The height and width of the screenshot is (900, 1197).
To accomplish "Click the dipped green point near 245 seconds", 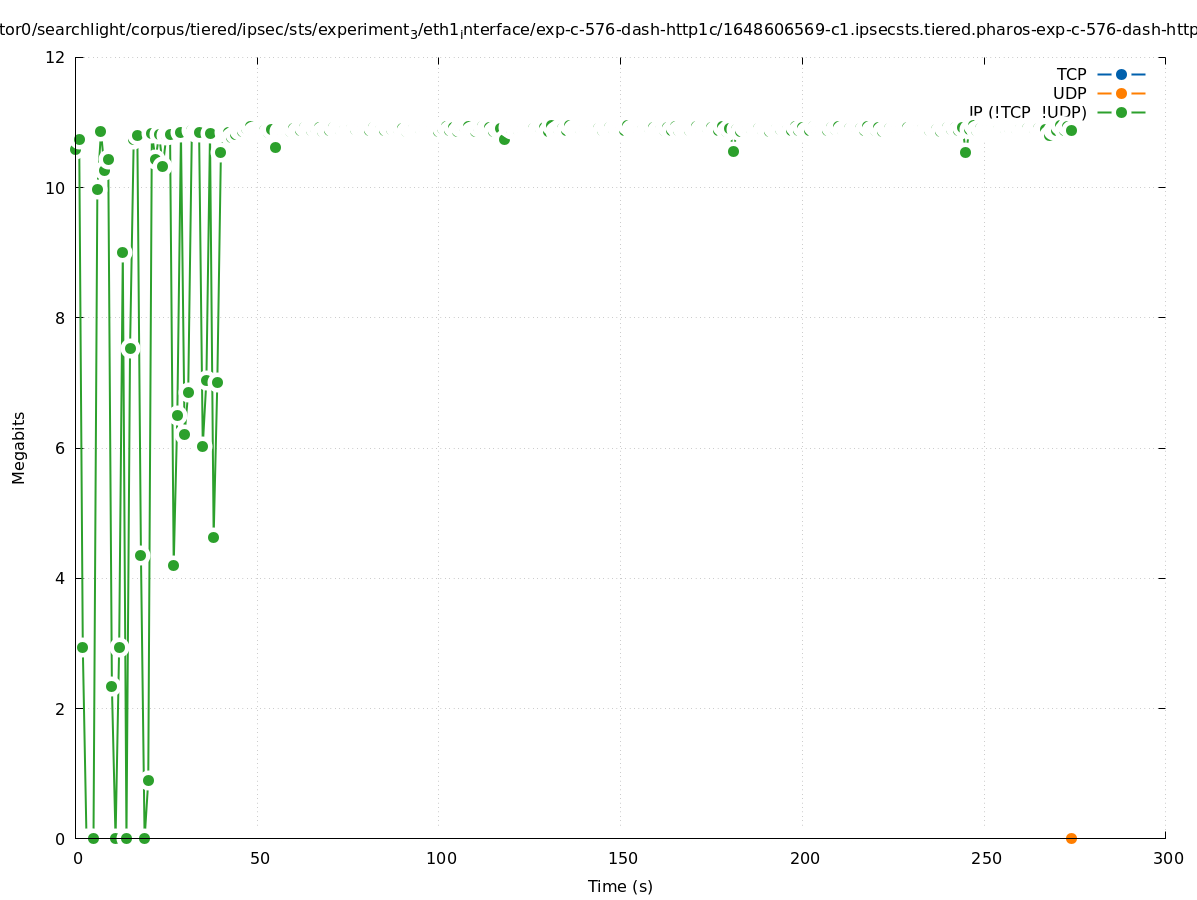I will pyautogui.click(x=965, y=152).
